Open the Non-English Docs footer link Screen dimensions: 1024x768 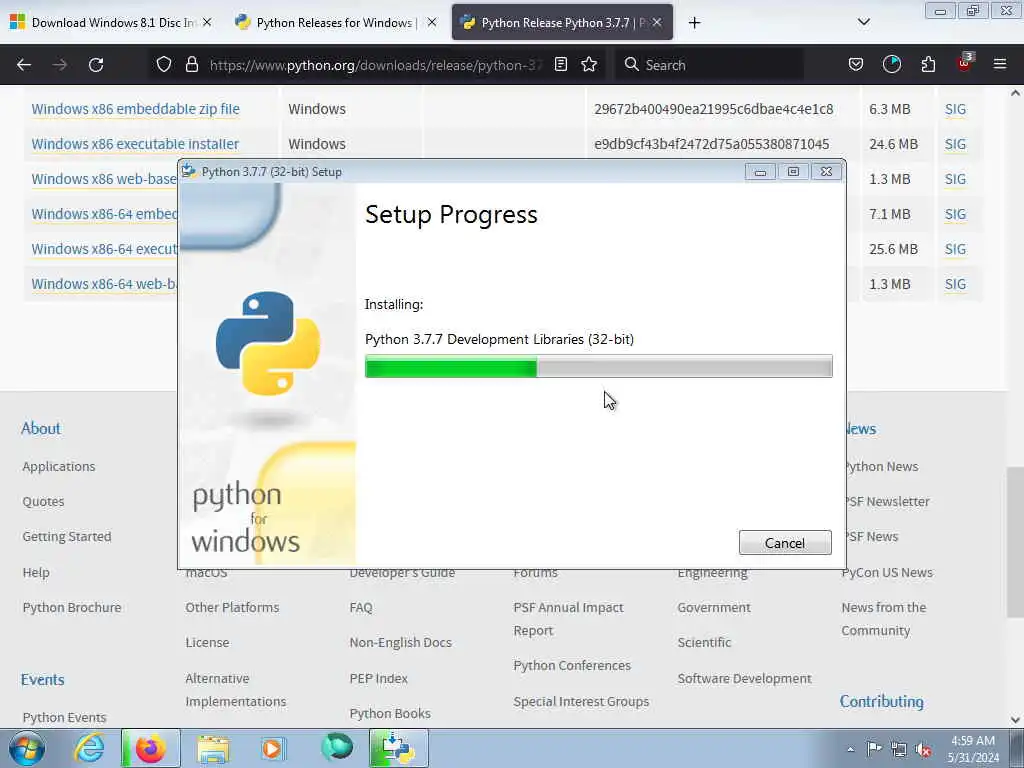[x=400, y=643]
